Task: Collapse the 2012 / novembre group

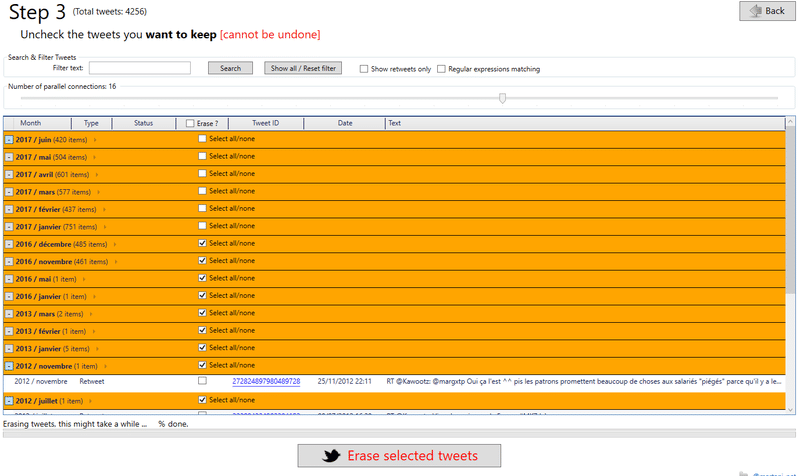Action: pyautogui.click(x=9, y=366)
